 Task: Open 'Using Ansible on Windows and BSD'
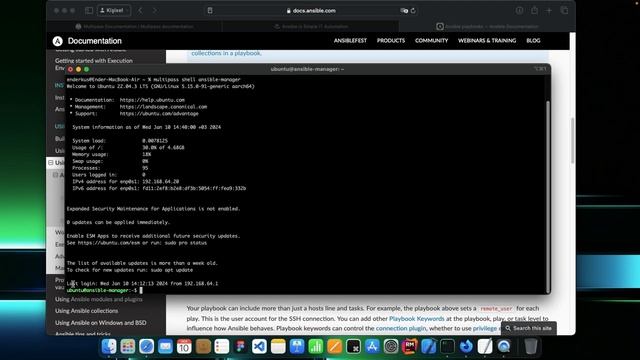pyautogui.click(x=101, y=323)
